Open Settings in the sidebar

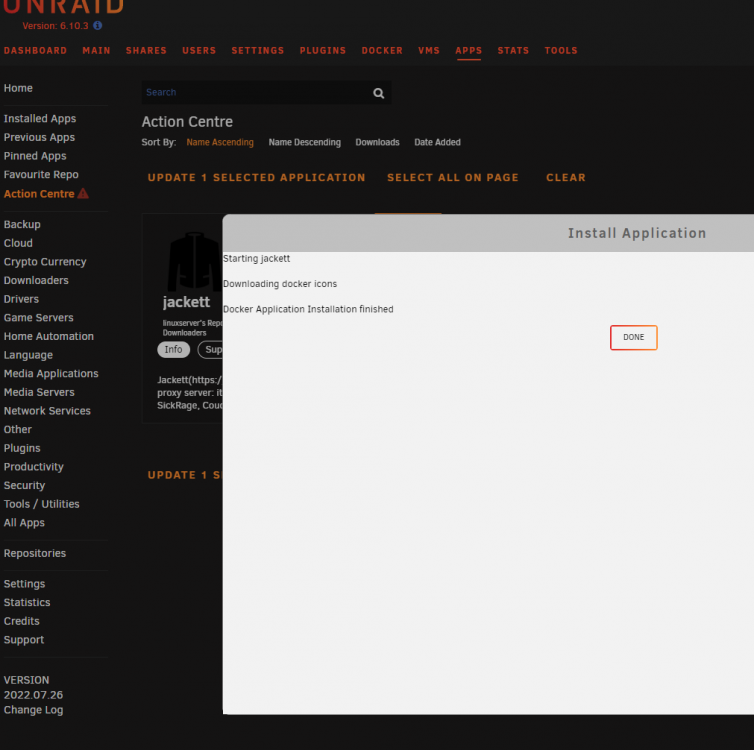(x=25, y=584)
